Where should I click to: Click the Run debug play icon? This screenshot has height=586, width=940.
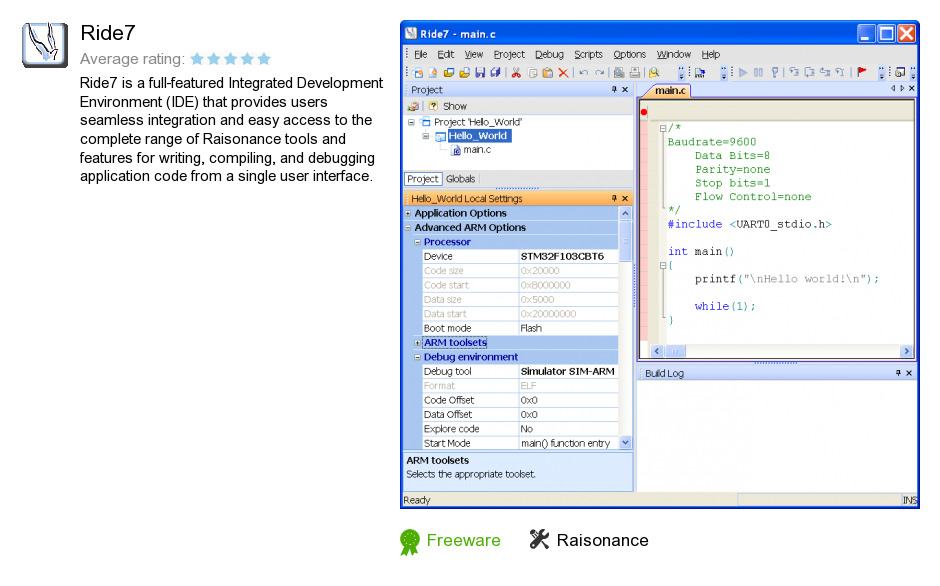(743, 73)
